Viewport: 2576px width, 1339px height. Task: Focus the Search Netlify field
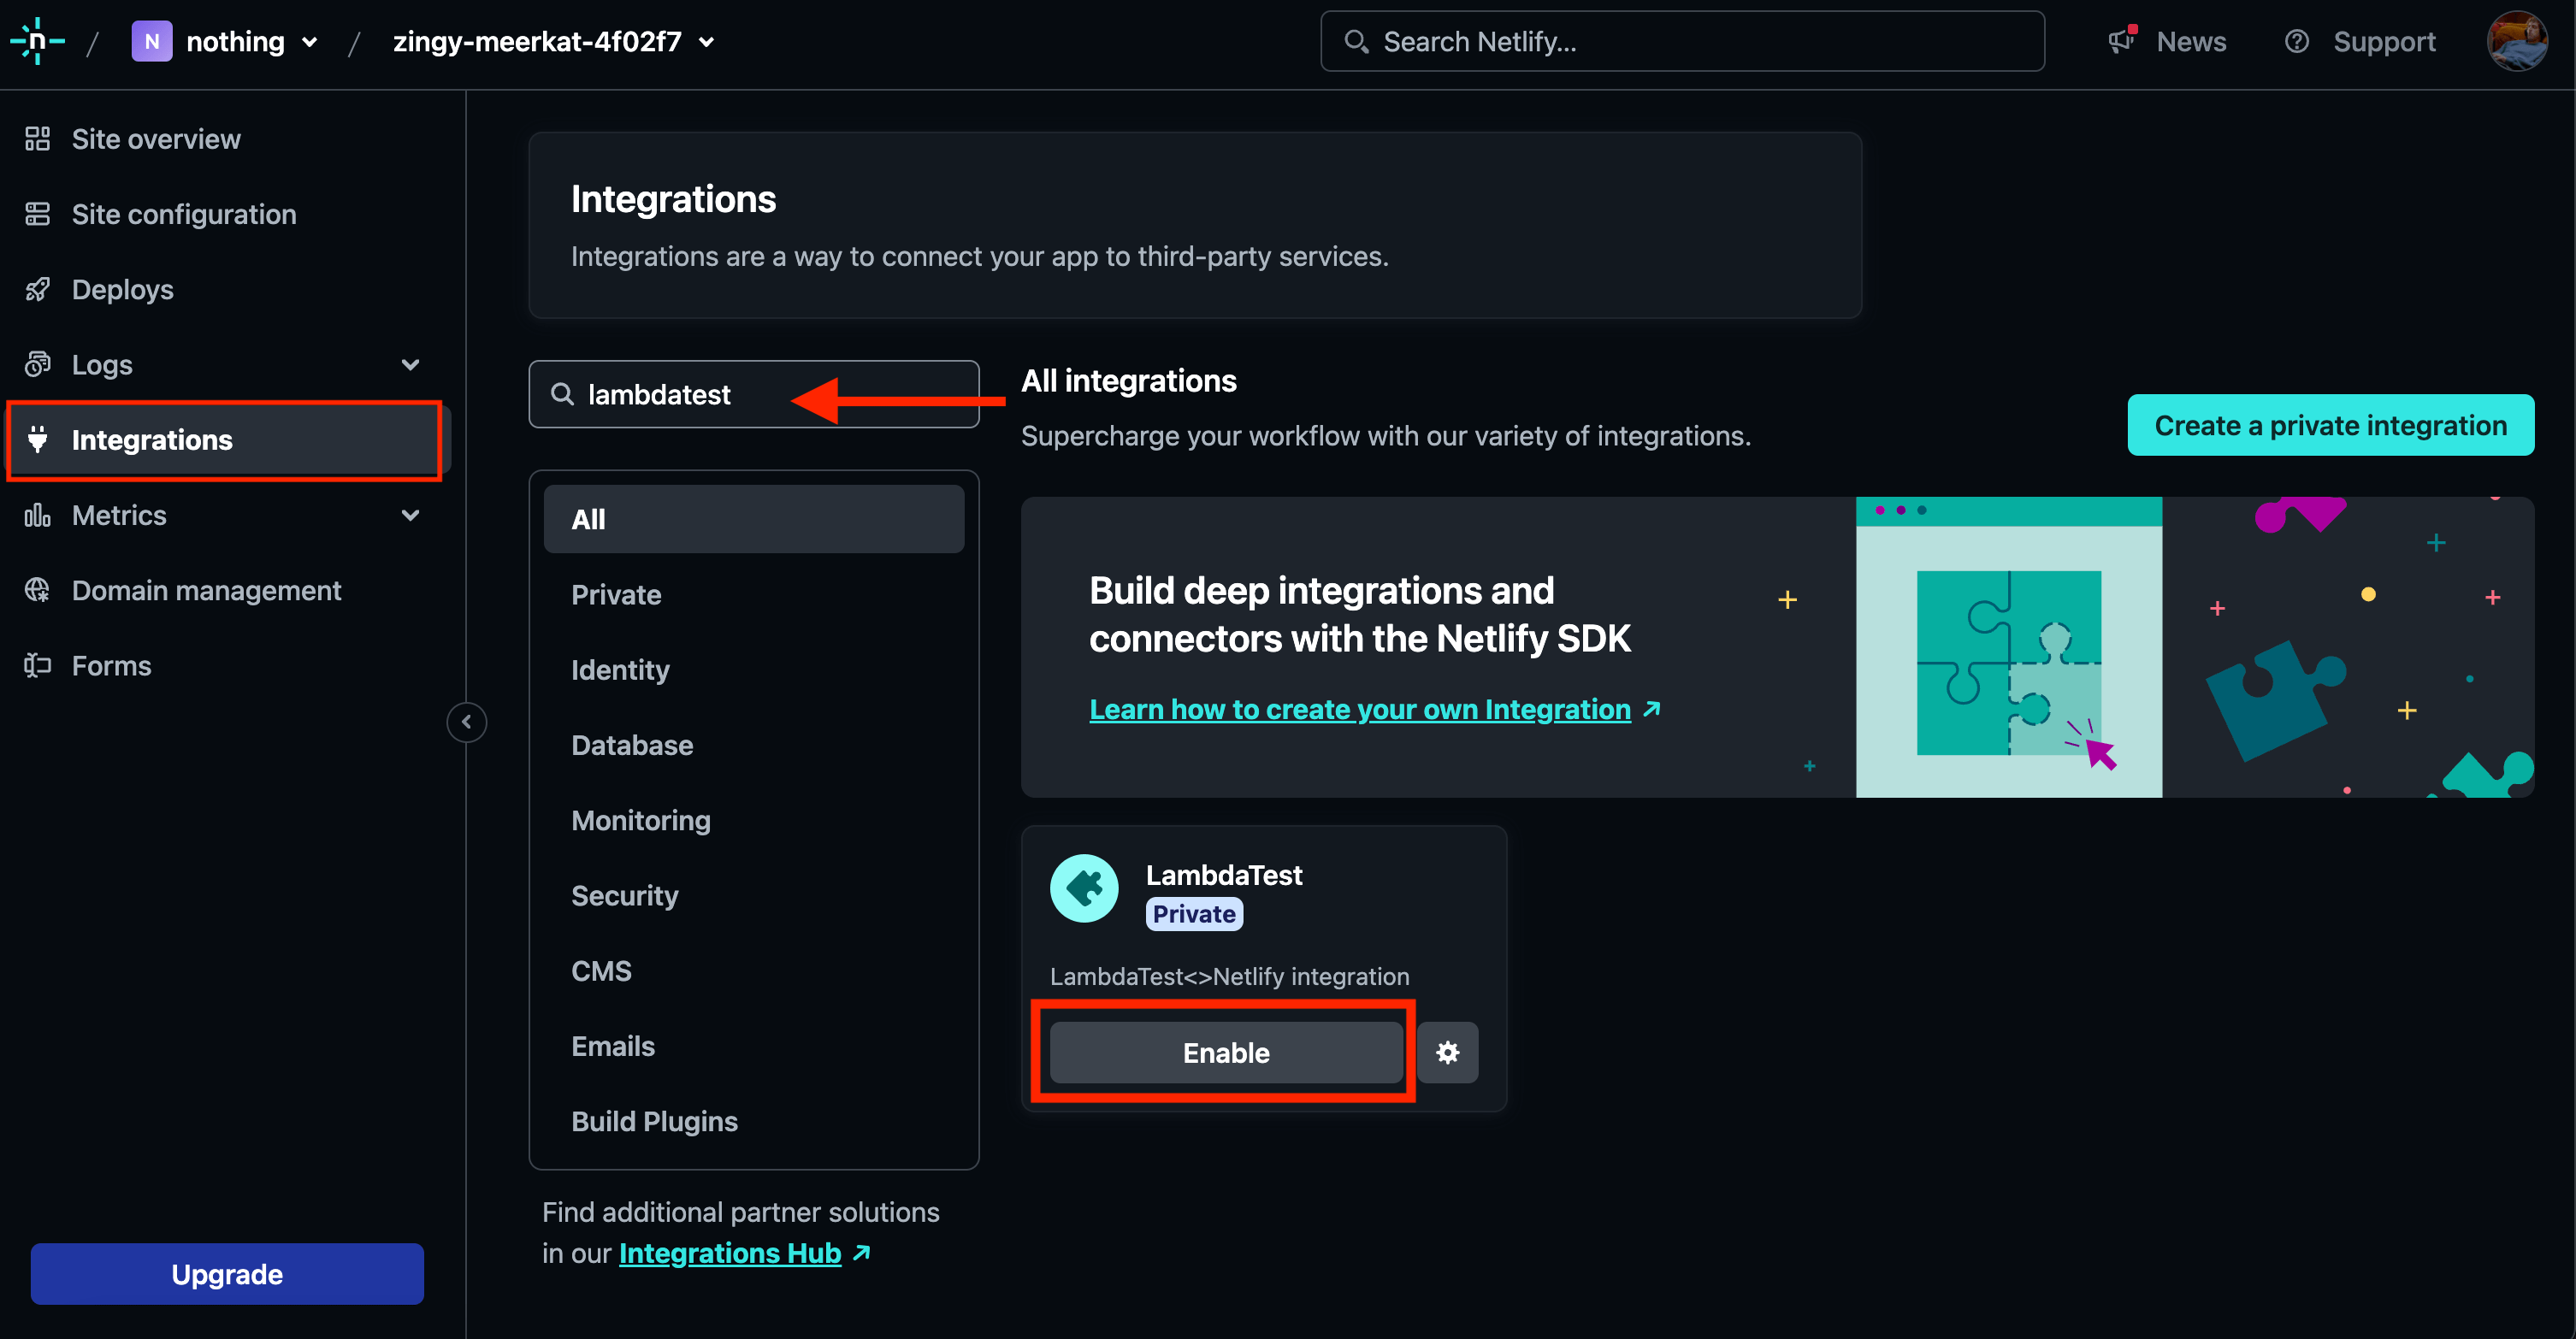click(x=1682, y=41)
